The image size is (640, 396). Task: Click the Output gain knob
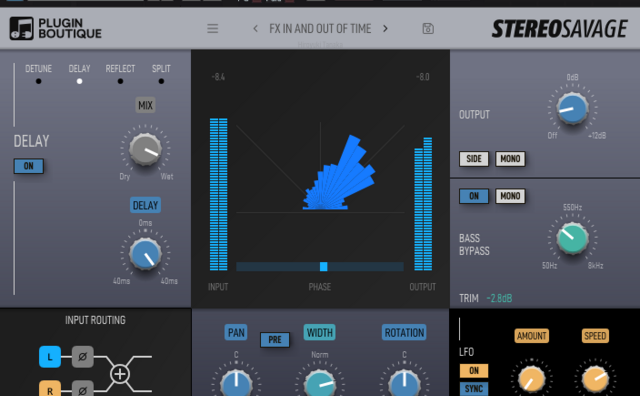coord(572,108)
